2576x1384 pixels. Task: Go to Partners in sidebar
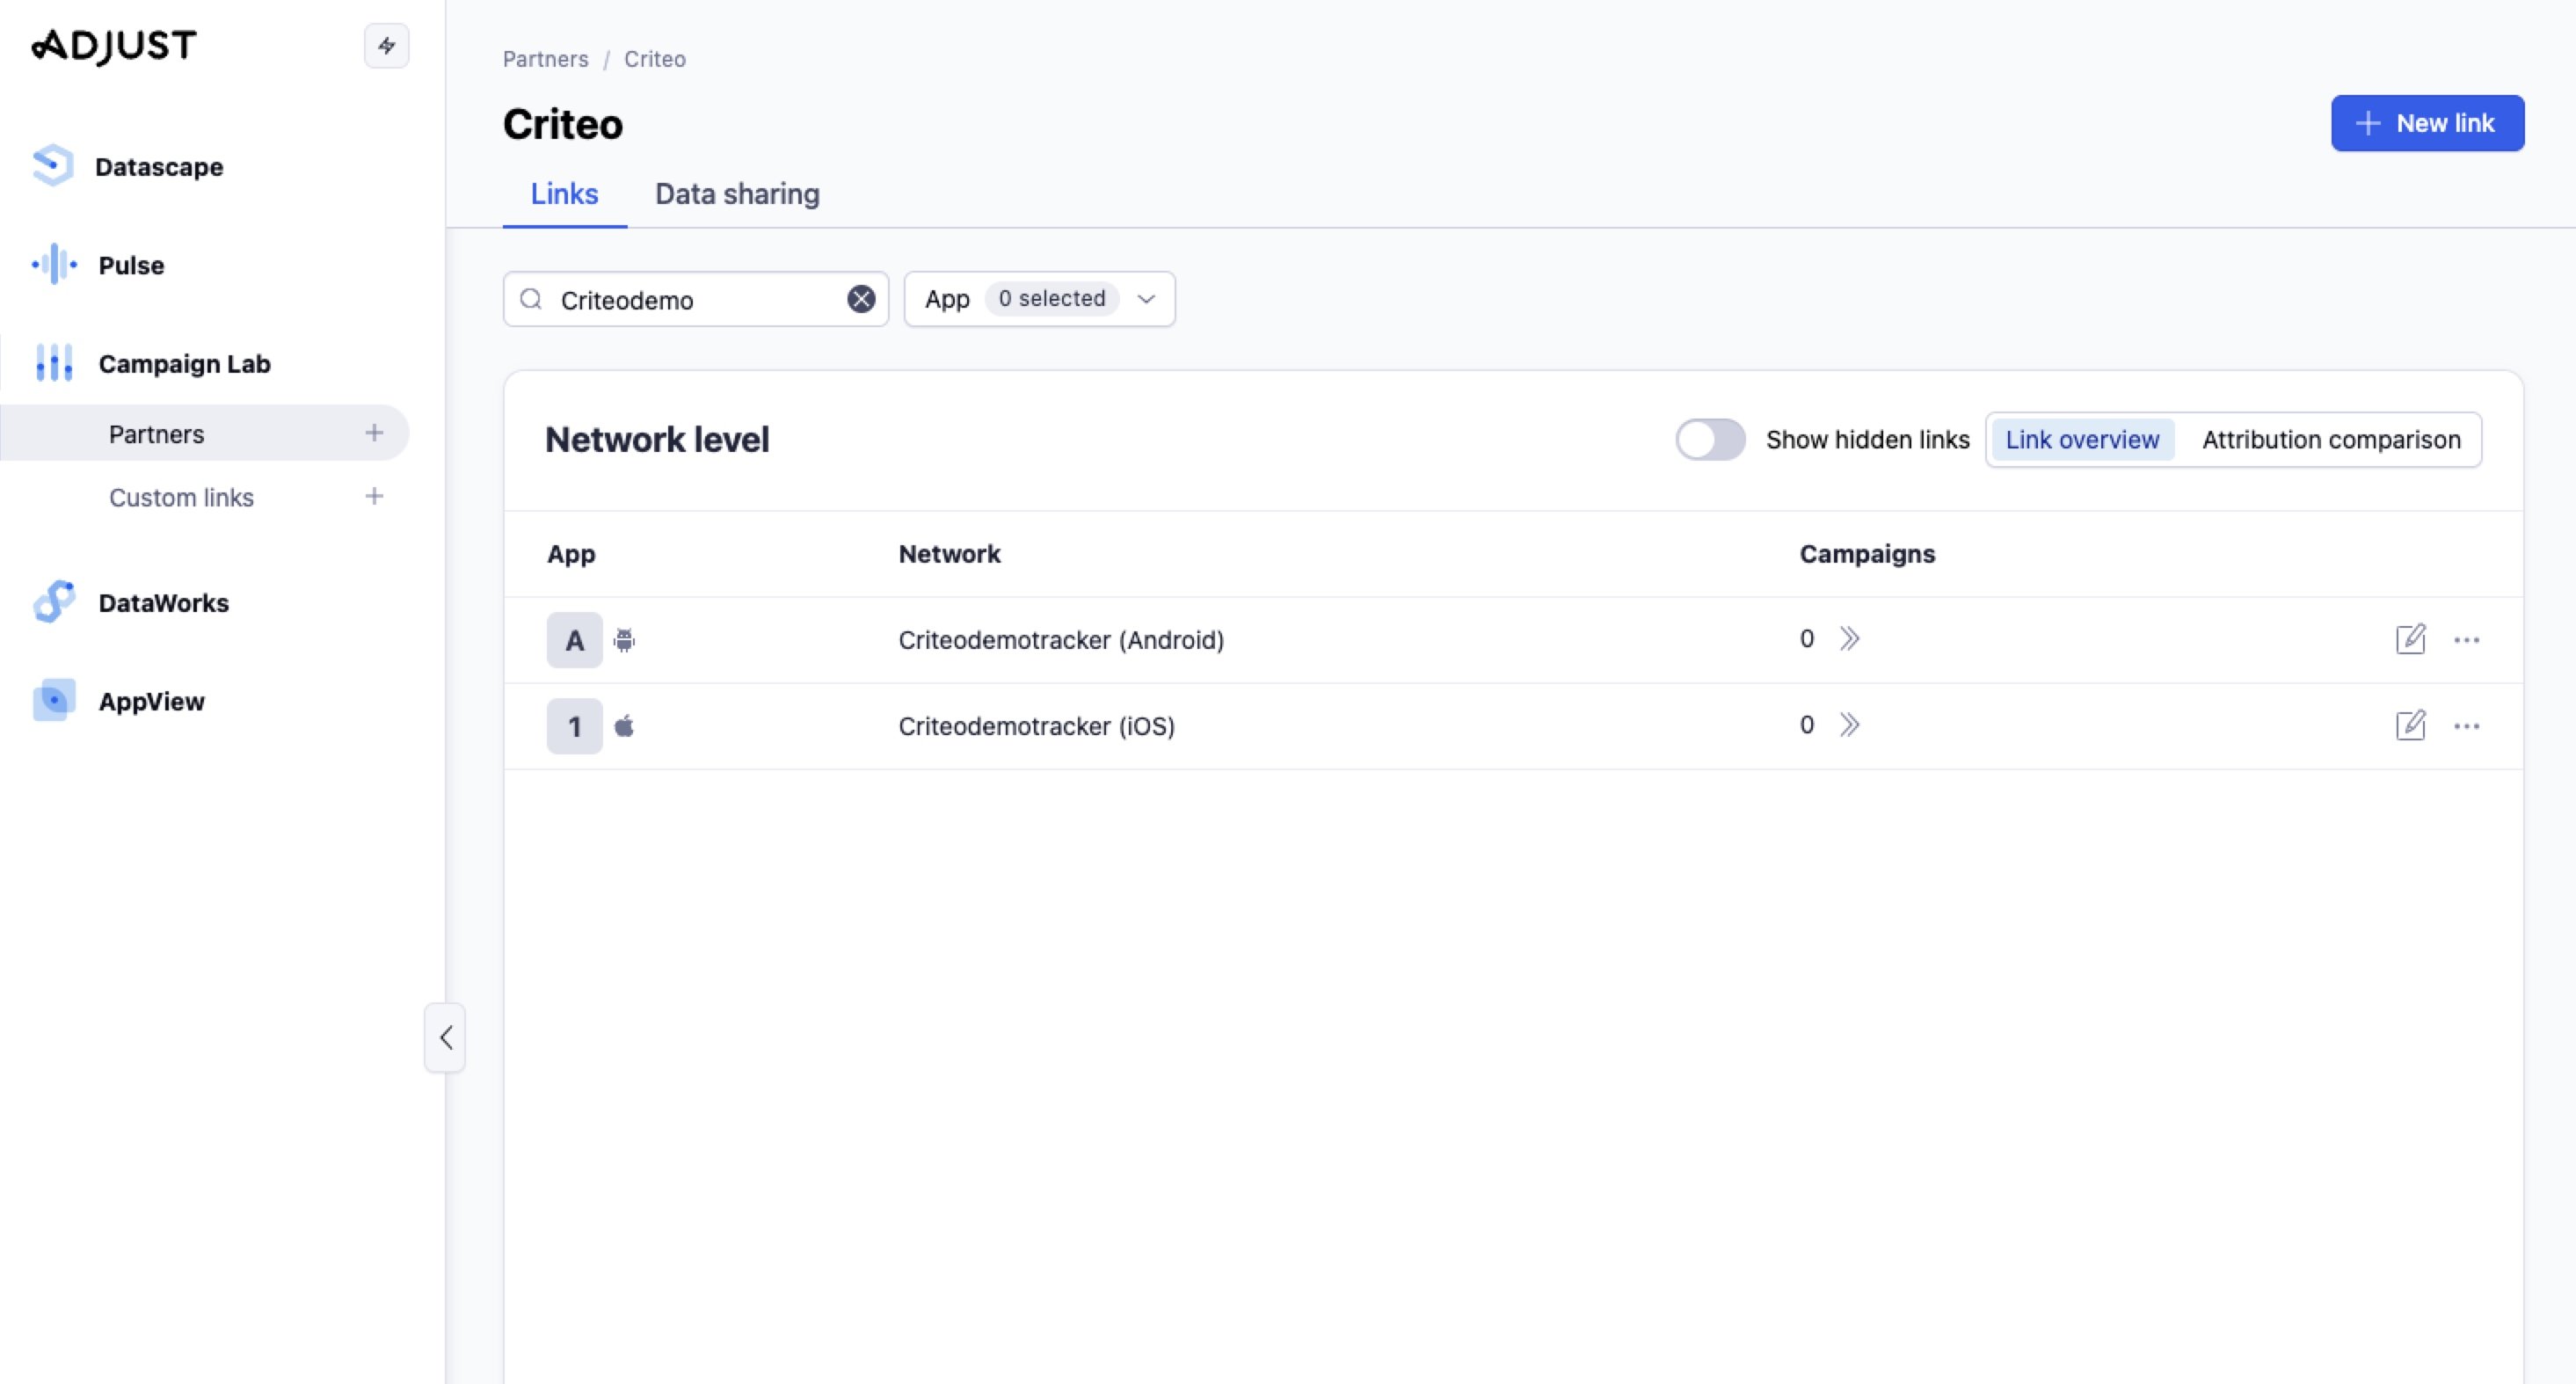click(156, 434)
